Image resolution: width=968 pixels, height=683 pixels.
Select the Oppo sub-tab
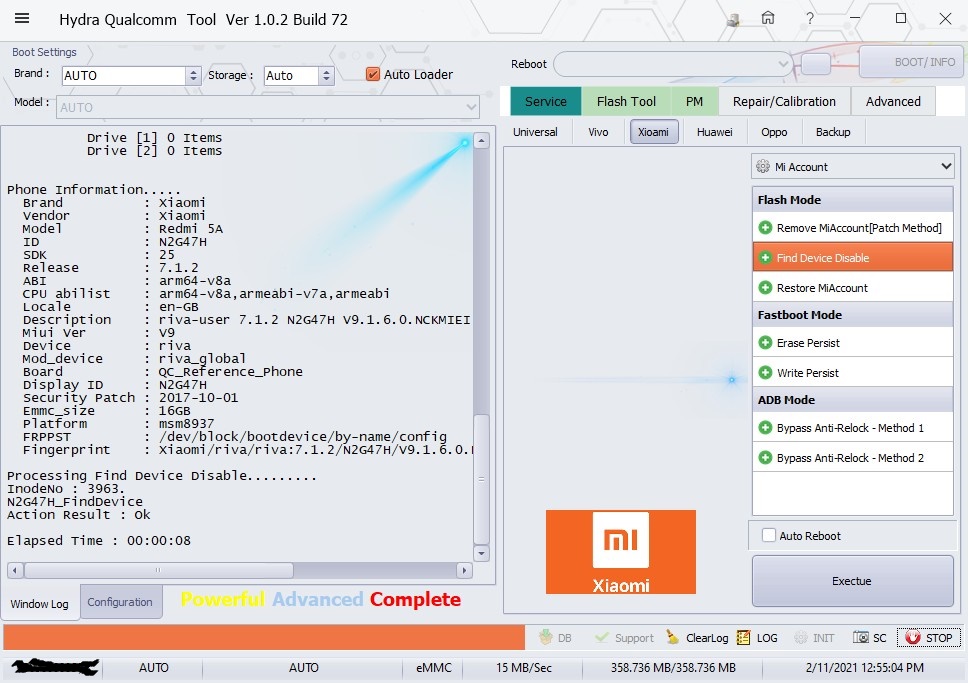[x=774, y=132]
